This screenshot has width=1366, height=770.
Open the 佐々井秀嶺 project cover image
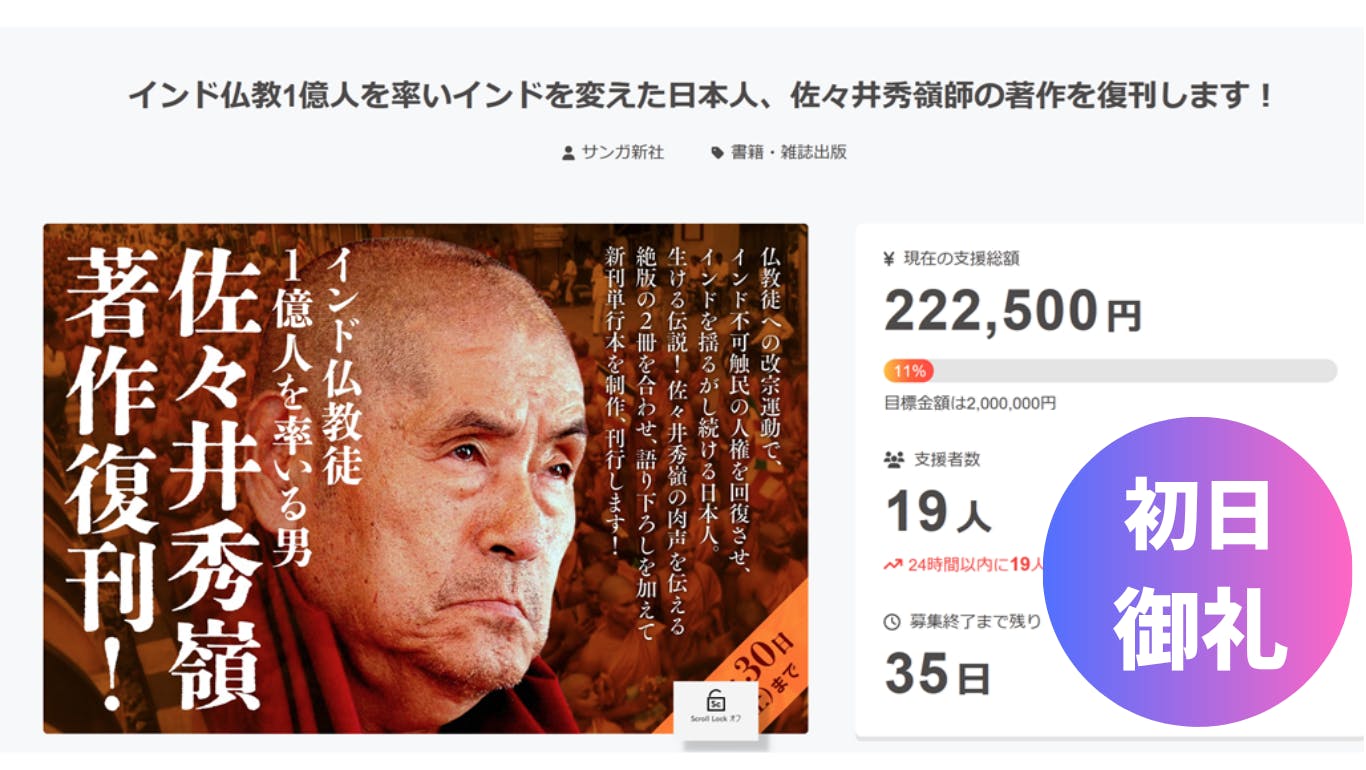(x=425, y=478)
